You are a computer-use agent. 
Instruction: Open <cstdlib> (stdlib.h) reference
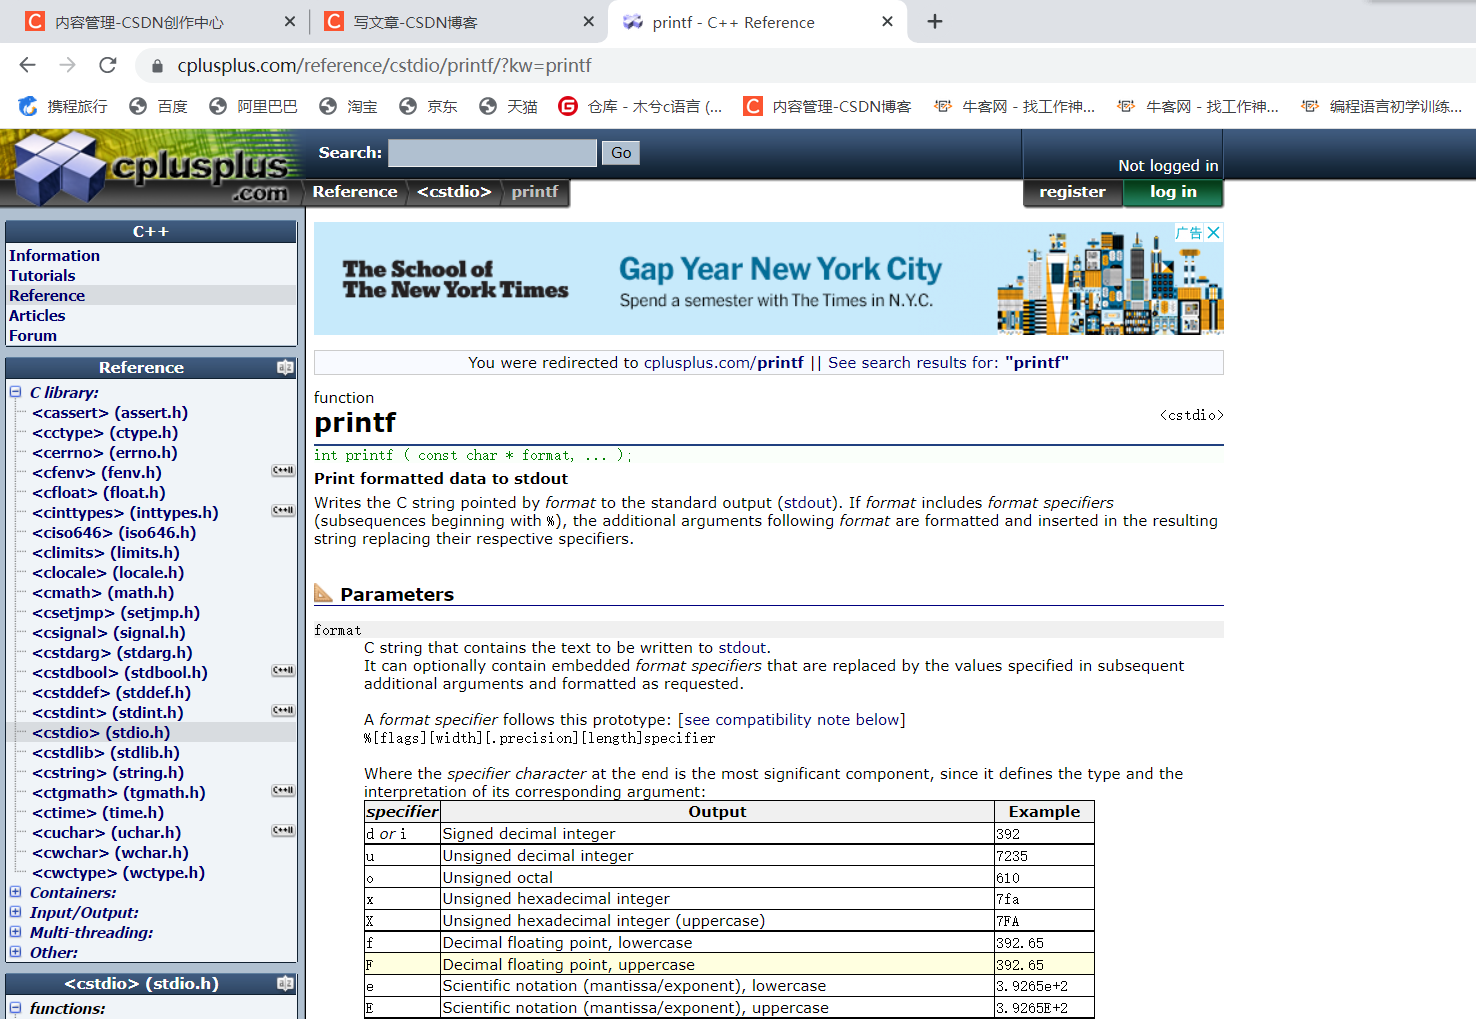(106, 753)
